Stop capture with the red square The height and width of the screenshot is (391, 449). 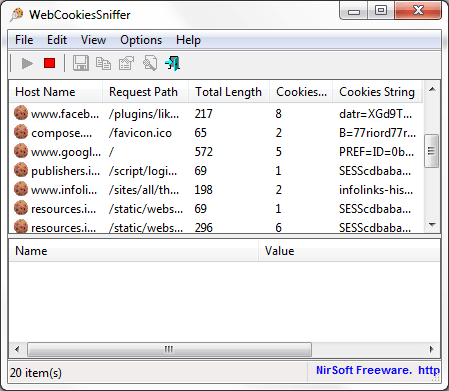pyautogui.click(x=49, y=63)
